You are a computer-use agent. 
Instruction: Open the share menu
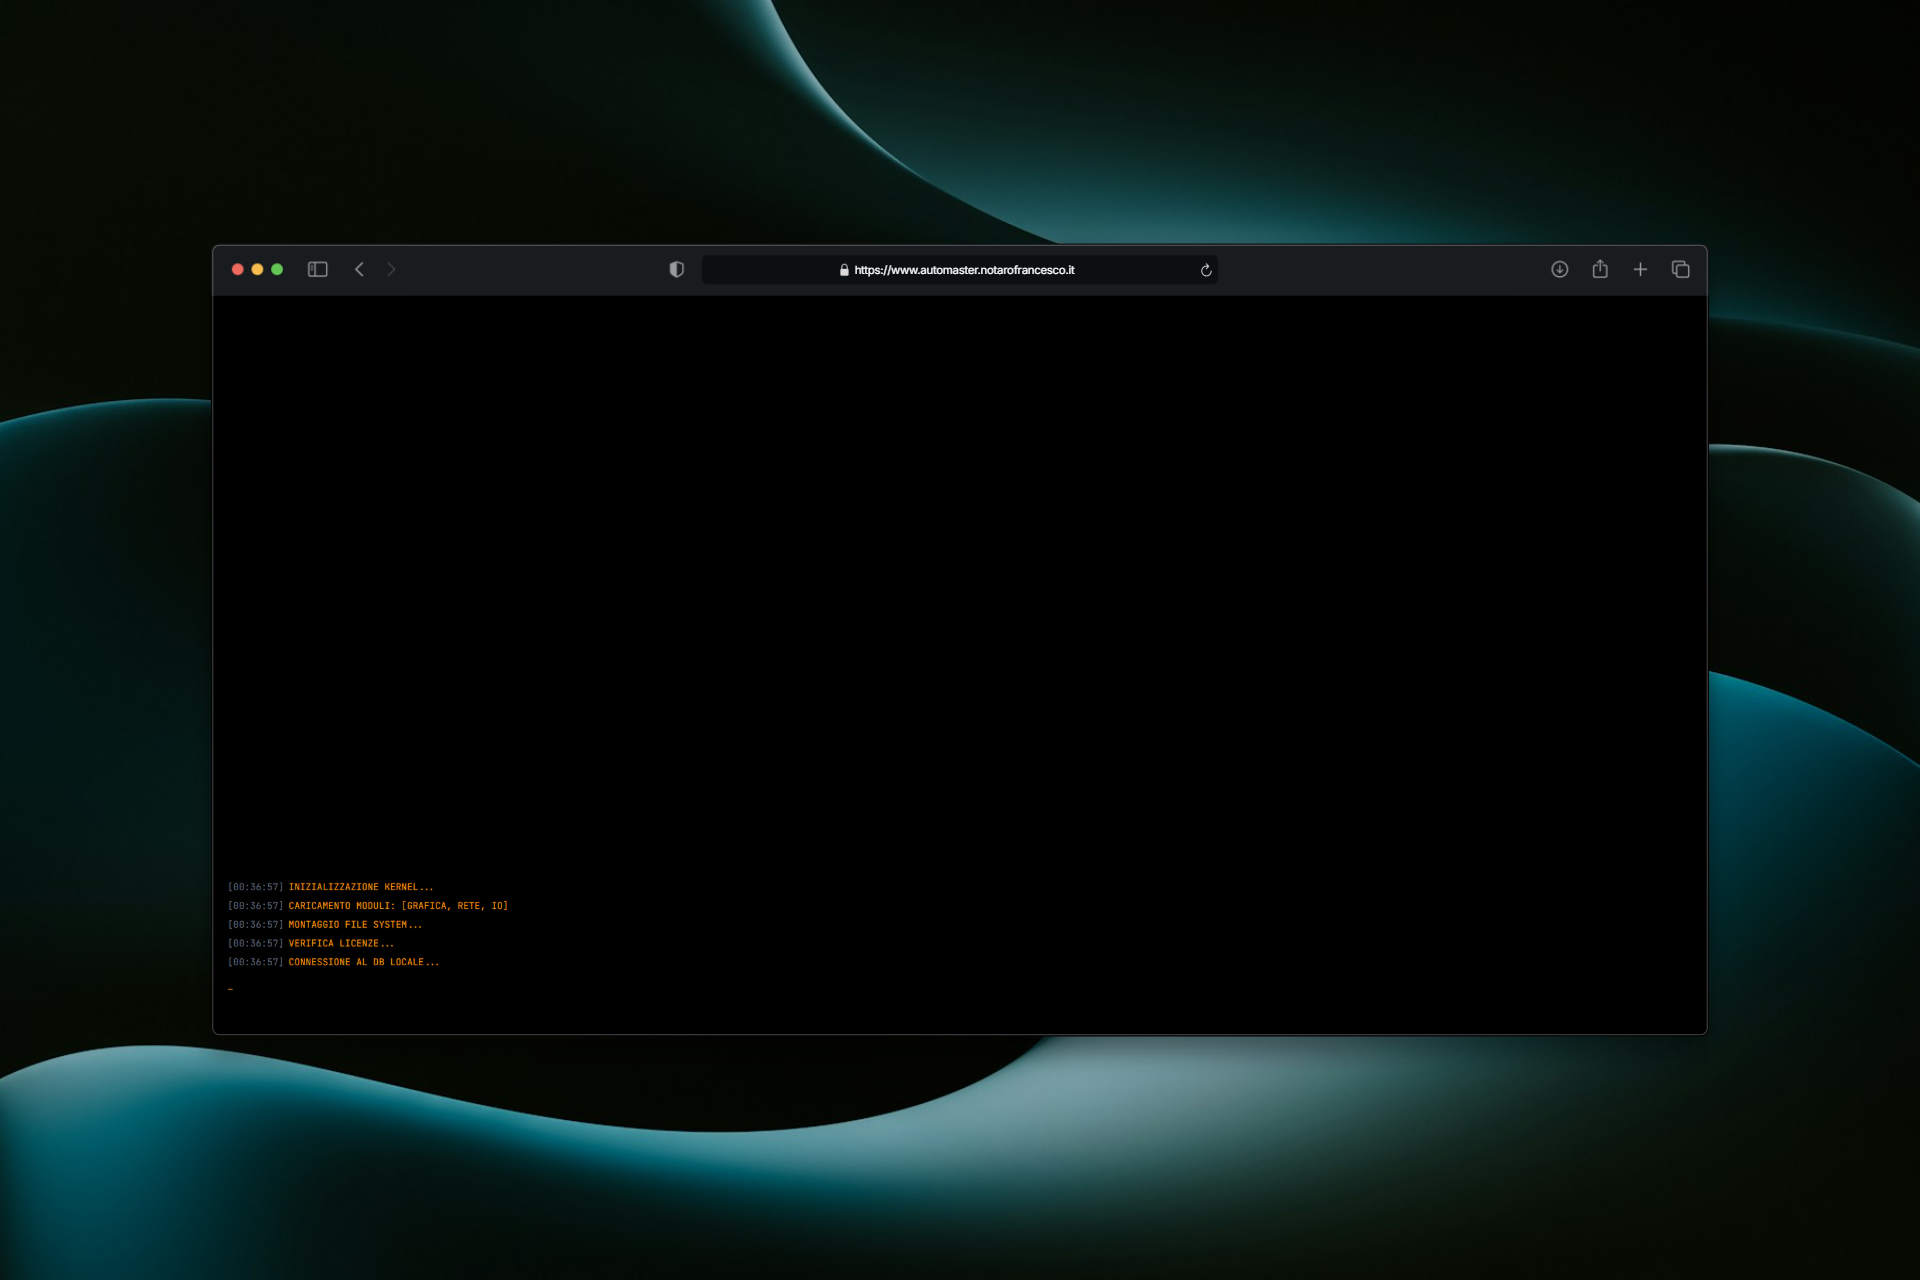[x=1600, y=269]
